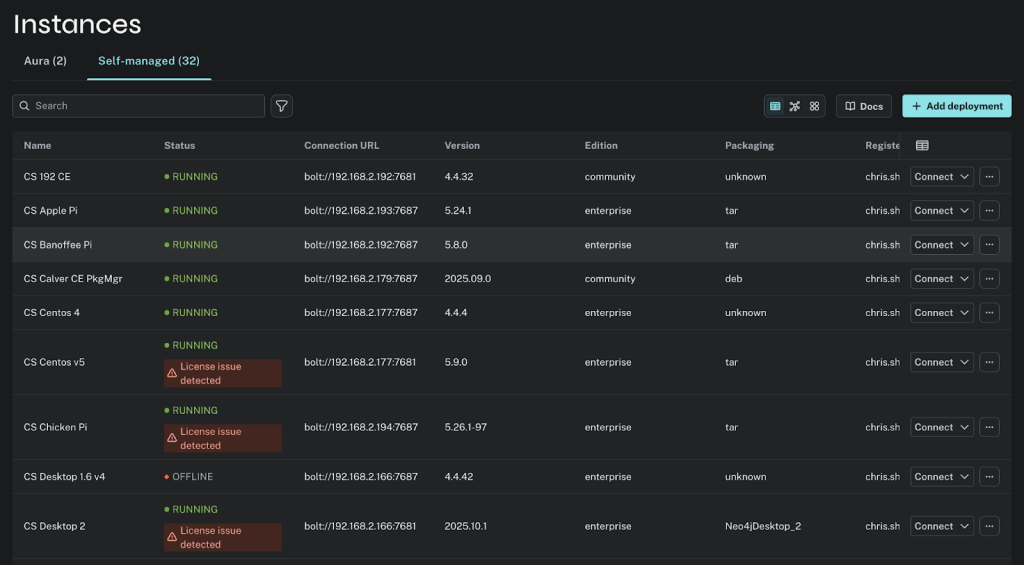The height and width of the screenshot is (565, 1024).
Task: Click the Neo4jDesktop_2 packaging cell
Action: click(763, 526)
